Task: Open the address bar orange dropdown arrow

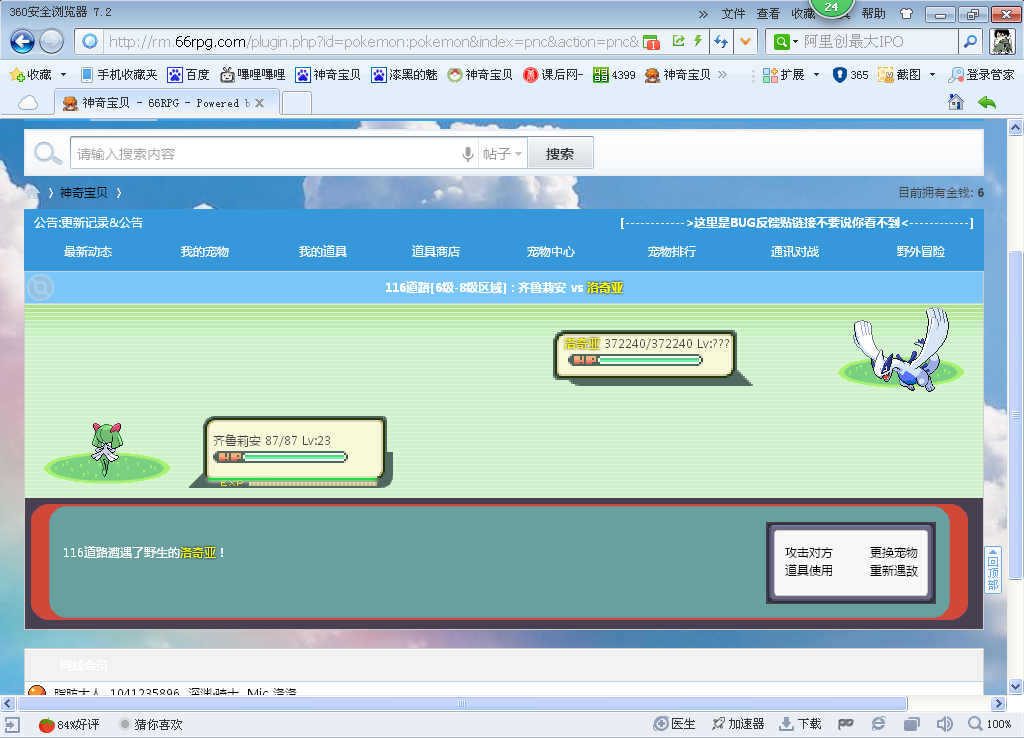Action: [x=745, y=42]
